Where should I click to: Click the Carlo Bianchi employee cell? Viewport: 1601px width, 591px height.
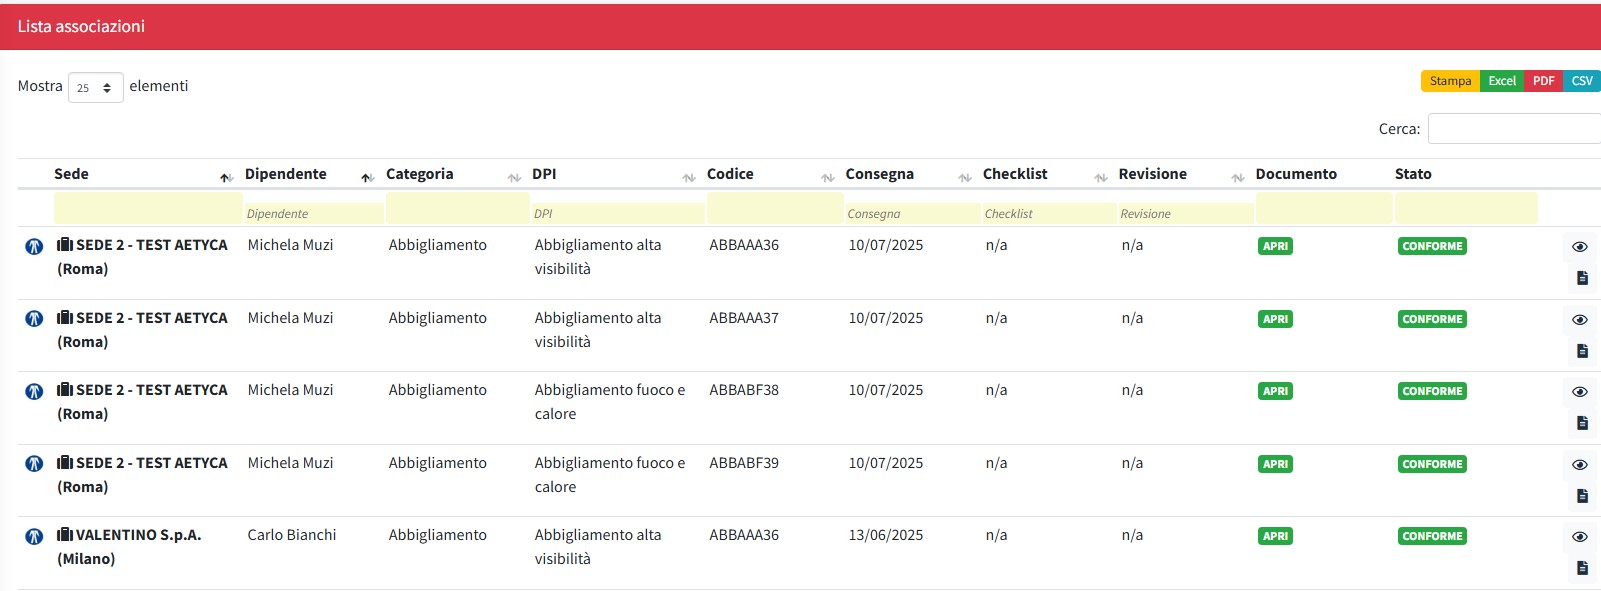point(292,535)
